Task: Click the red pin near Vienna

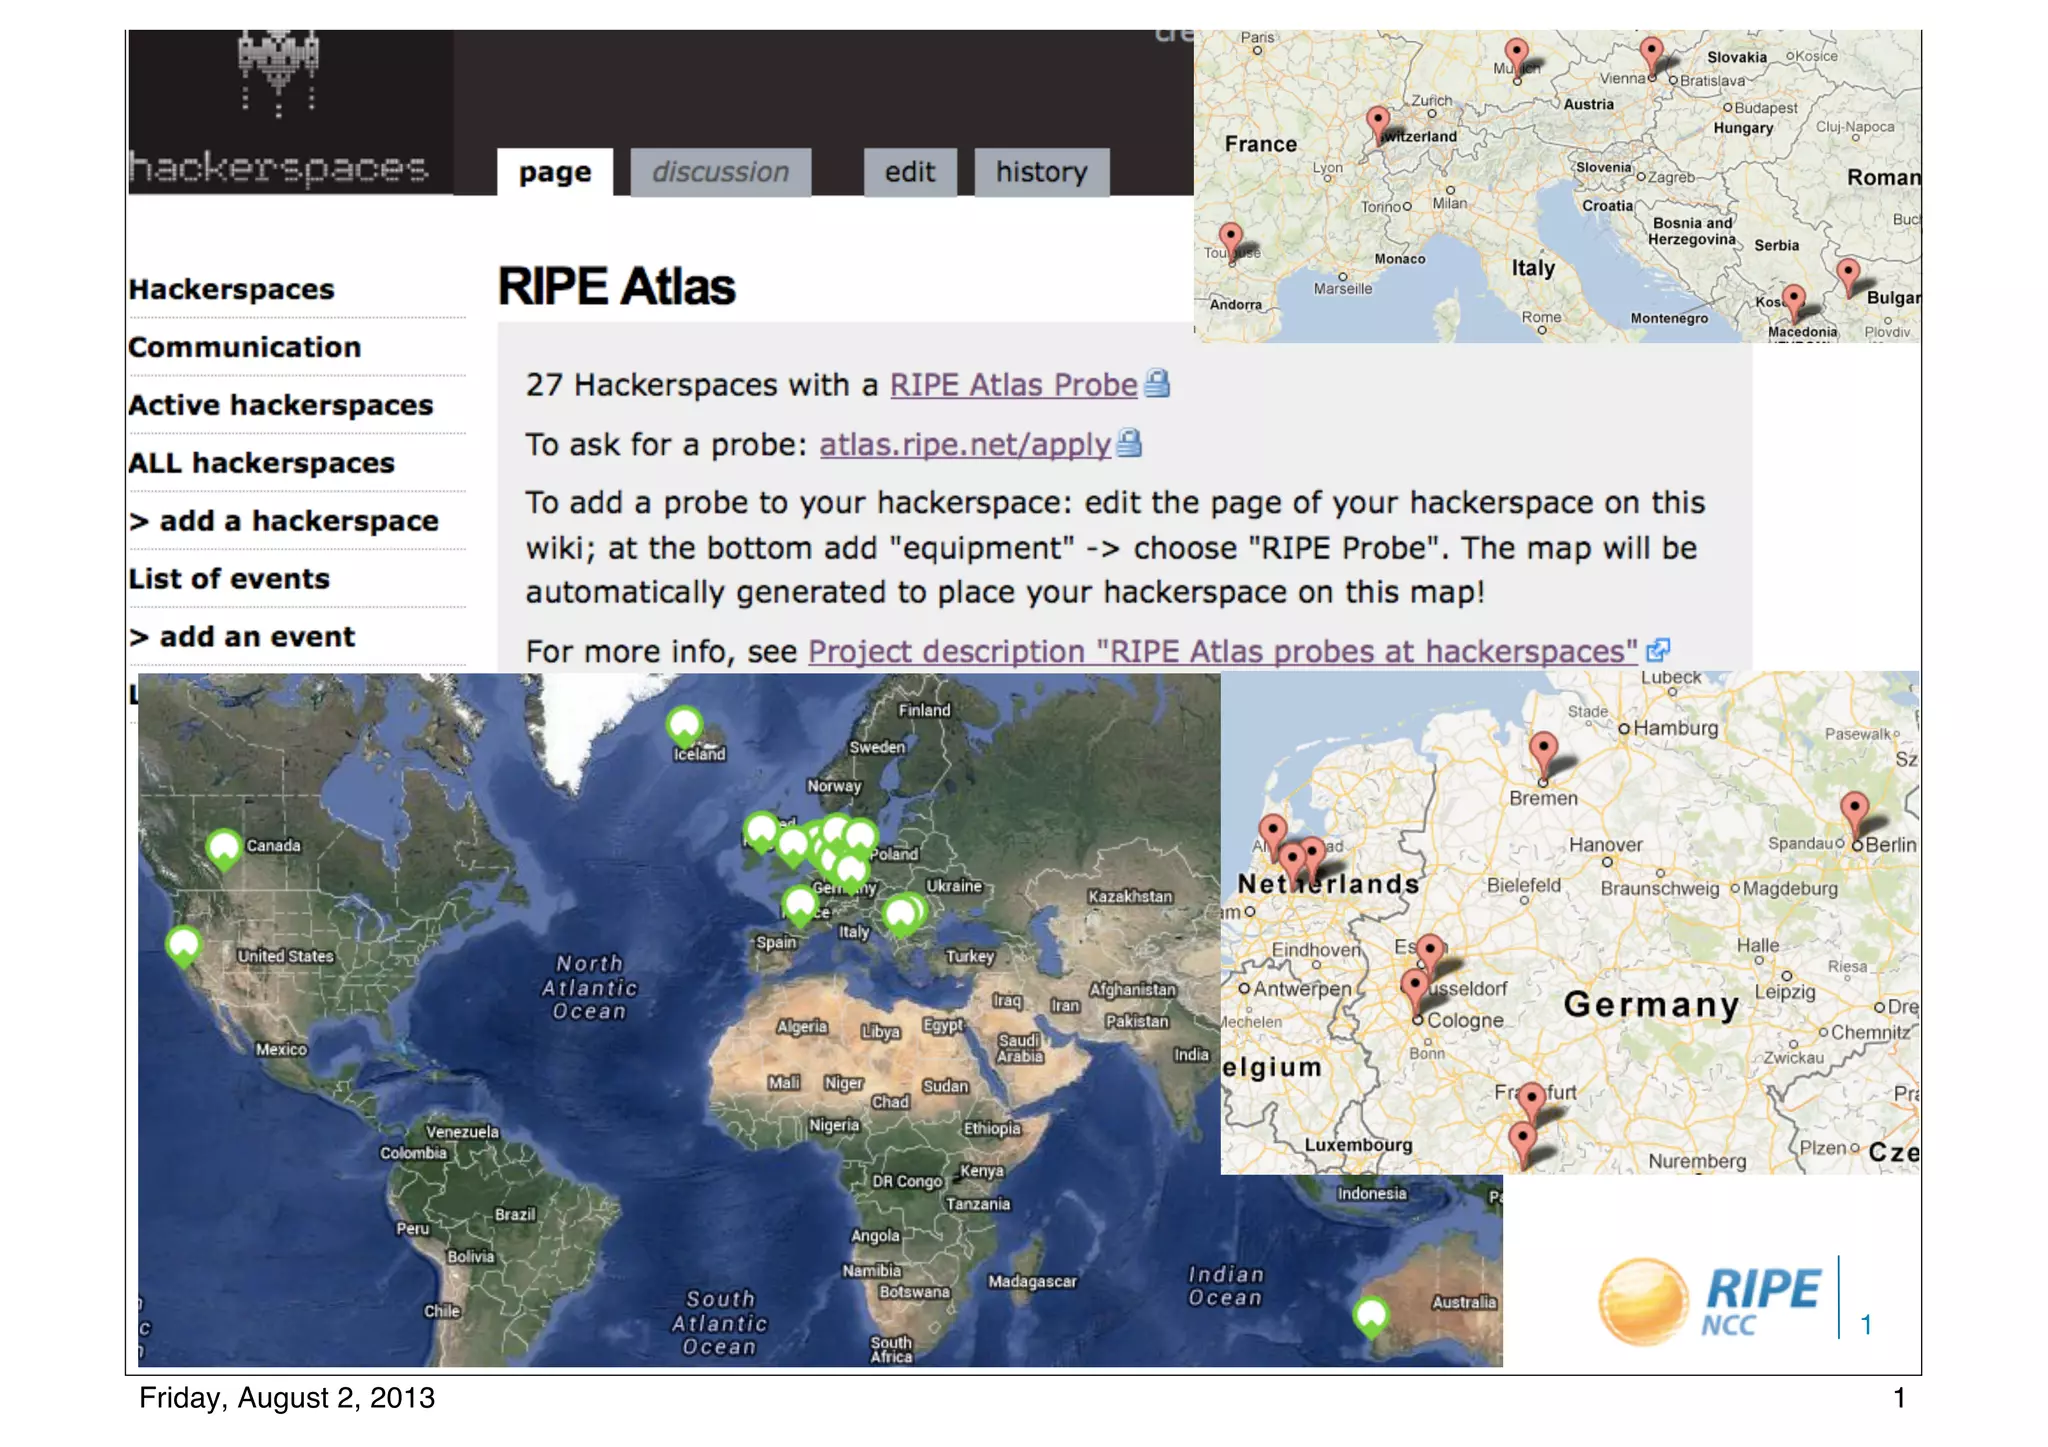Action: coord(1651,54)
